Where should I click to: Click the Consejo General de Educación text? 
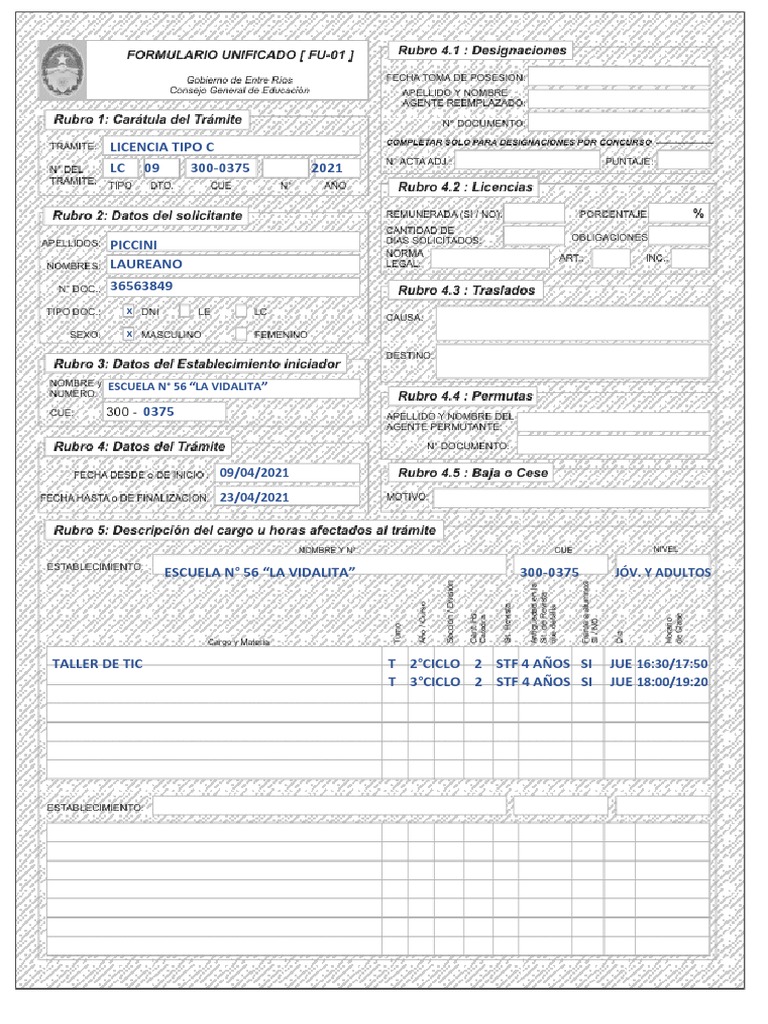point(240,90)
